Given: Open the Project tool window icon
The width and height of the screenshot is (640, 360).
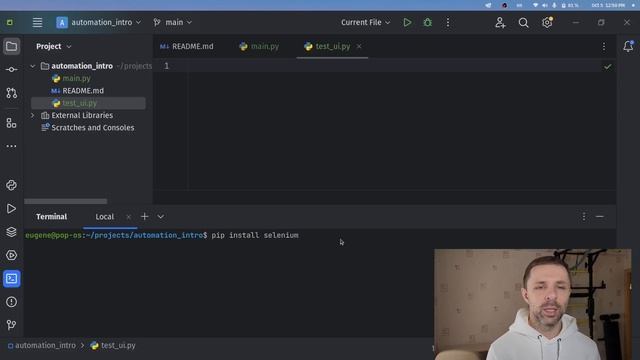Looking at the screenshot, I should click(11, 46).
